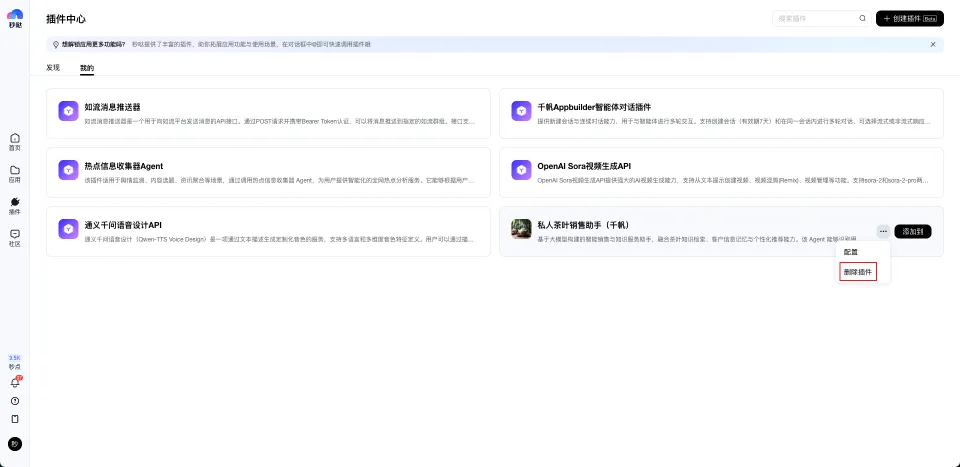This screenshot has width=960, height=467.
Task: Choose 配置 from the popup menu
Action: [x=851, y=252]
